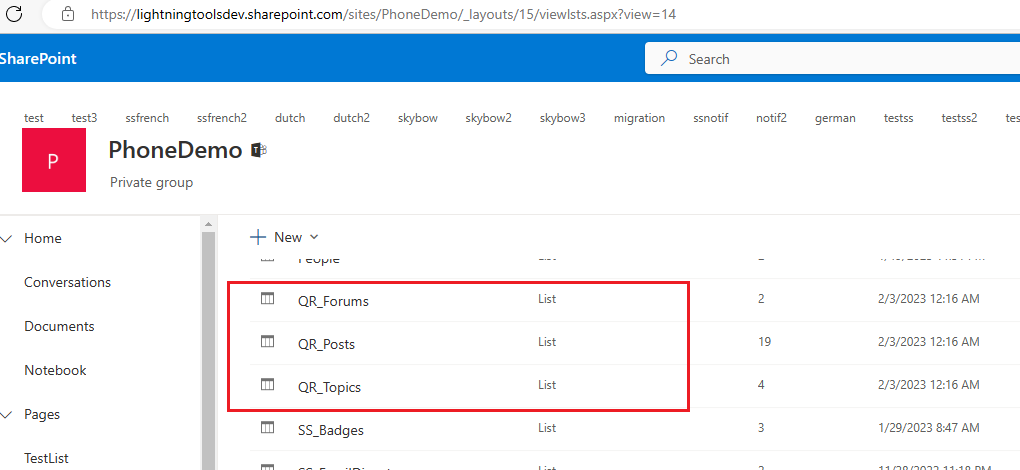
Task: Collapse the Pages navigation section
Action: (x=8, y=414)
